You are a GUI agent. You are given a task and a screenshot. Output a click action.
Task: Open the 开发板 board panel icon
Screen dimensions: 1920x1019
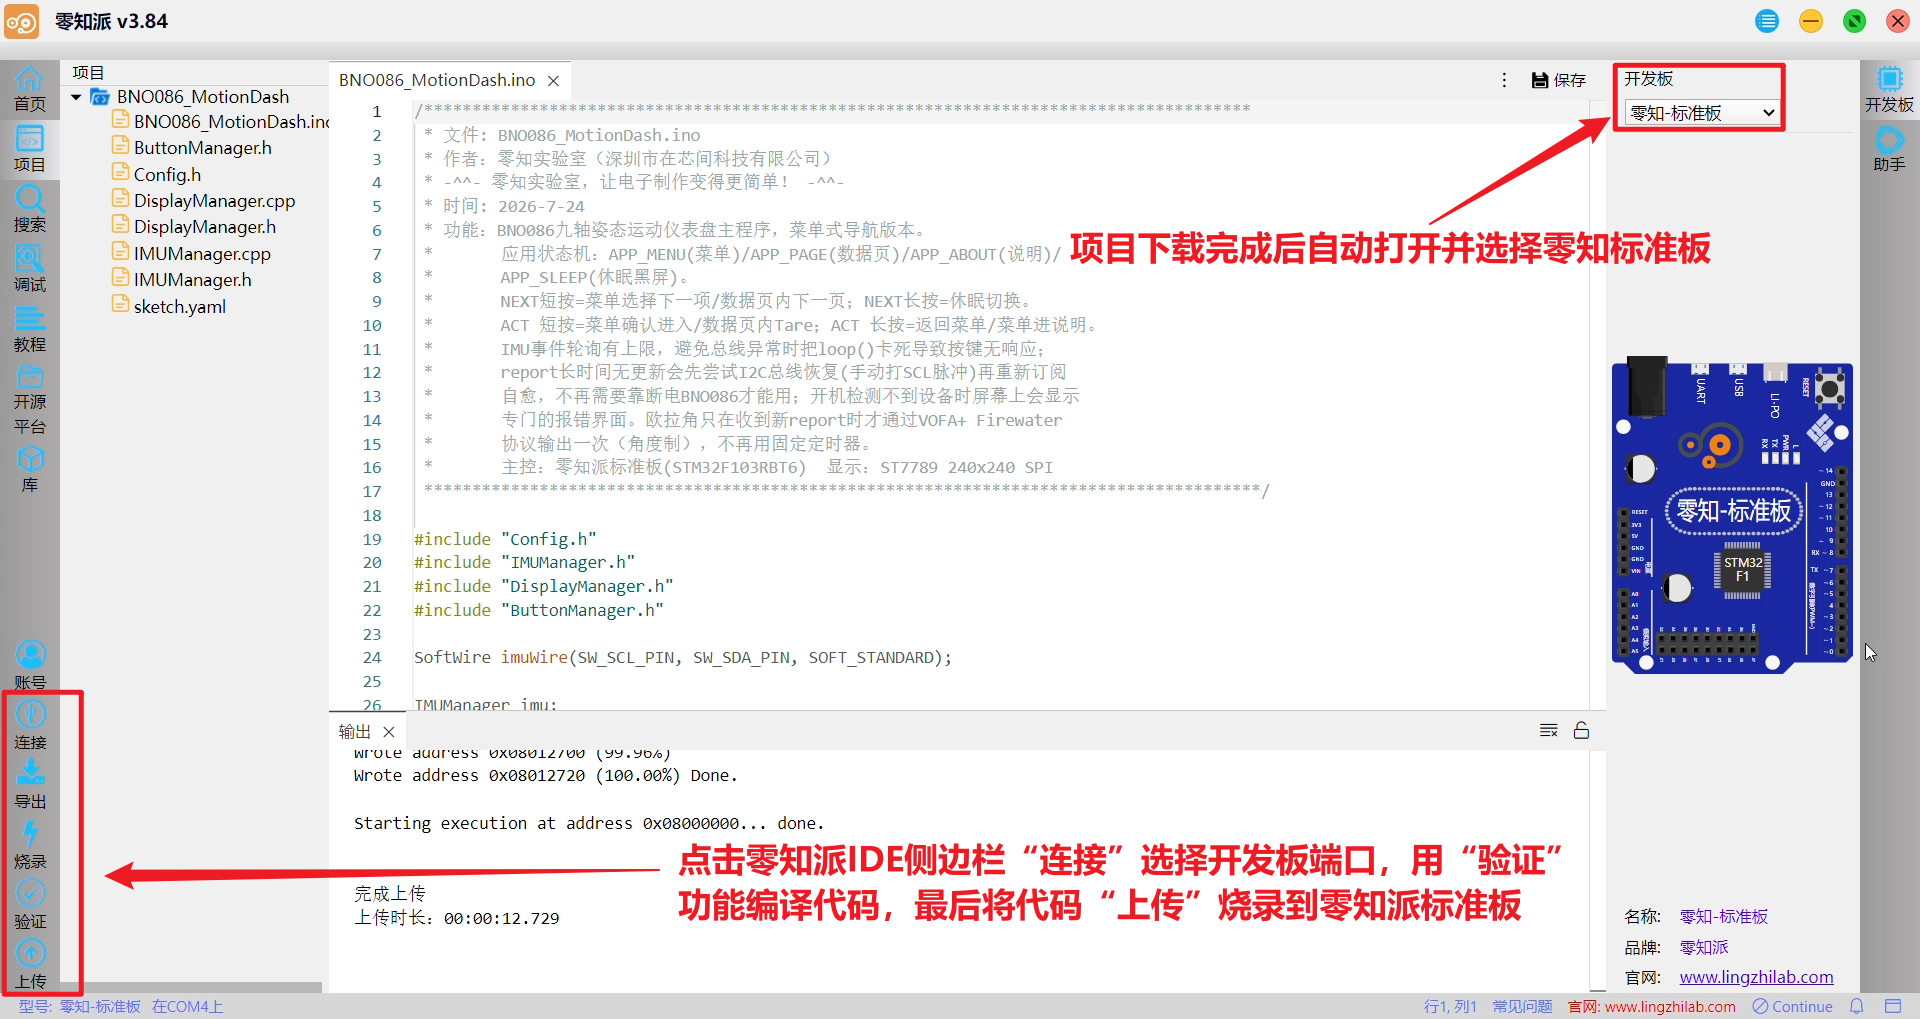pos(1889,90)
